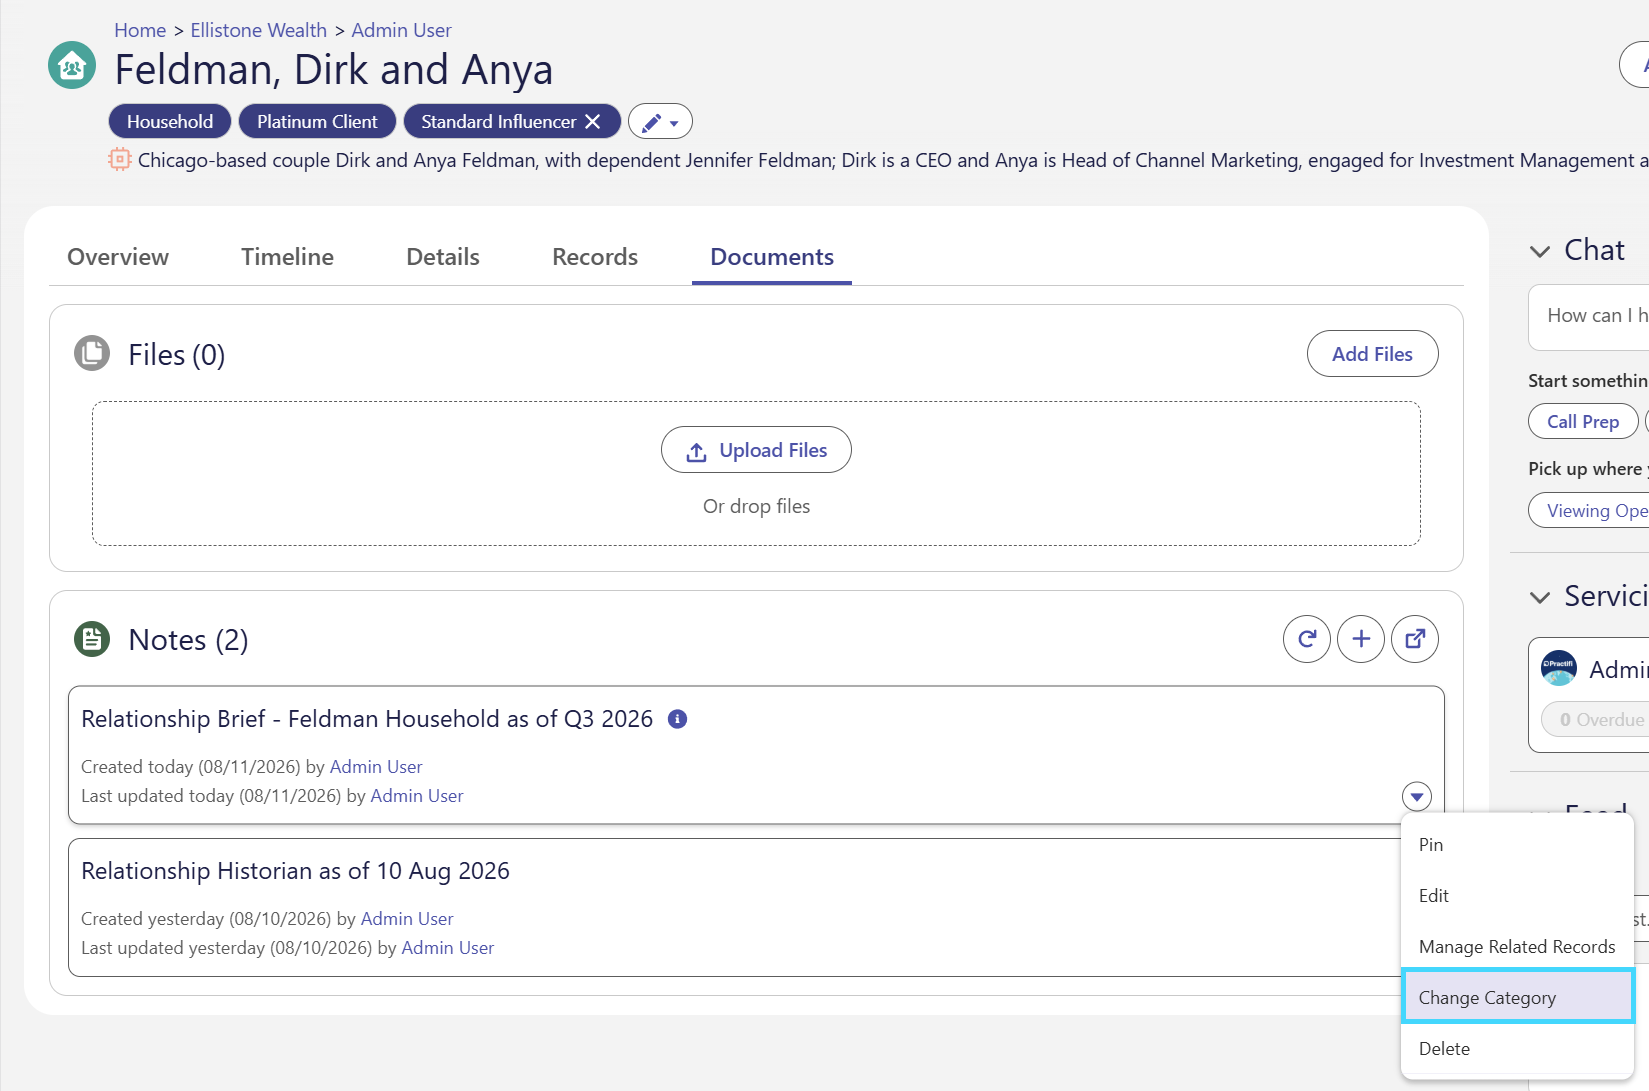Click the chat input field
Screen dimensions: 1649x1091
(x=1590, y=317)
